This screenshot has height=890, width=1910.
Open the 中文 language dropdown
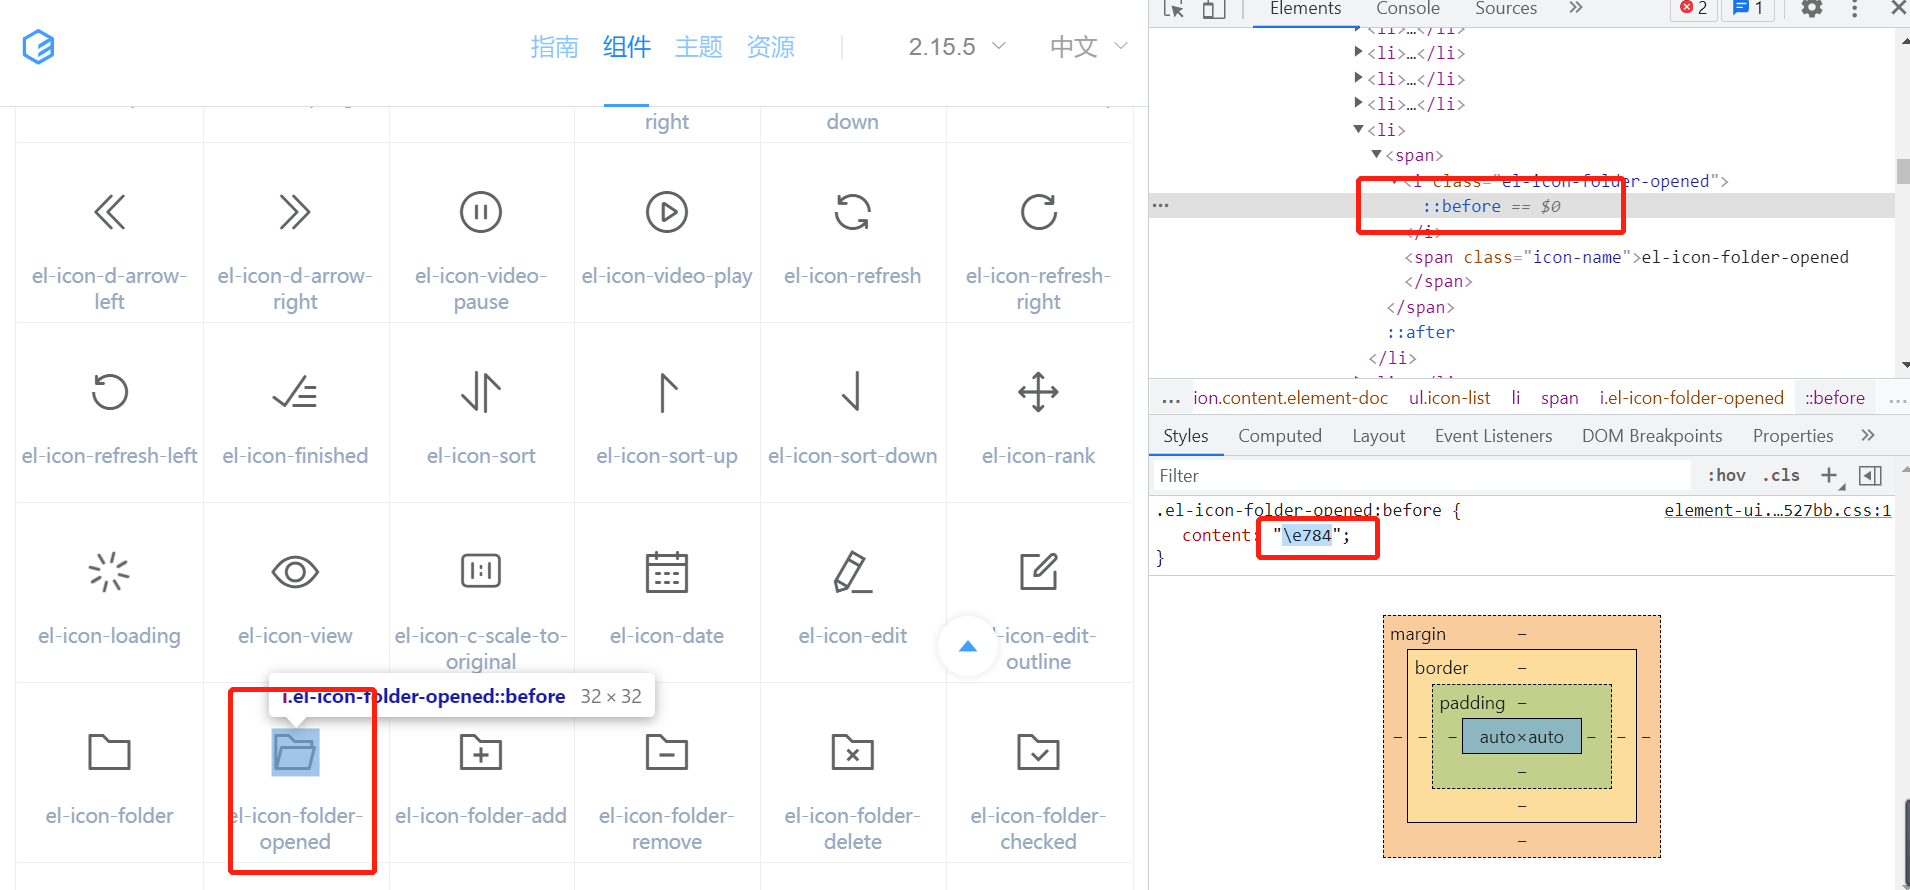pyautogui.click(x=1089, y=47)
